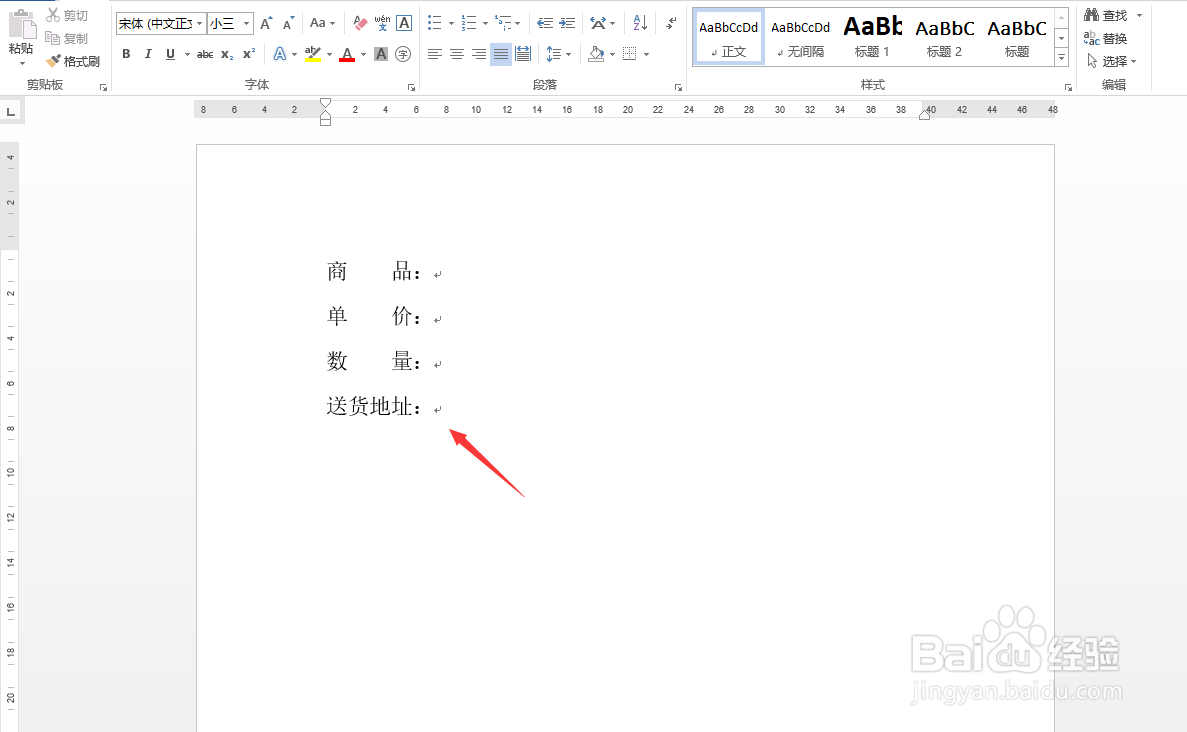Click the Asian Layout icon
This screenshot has width=1187, height=732.
598,23
